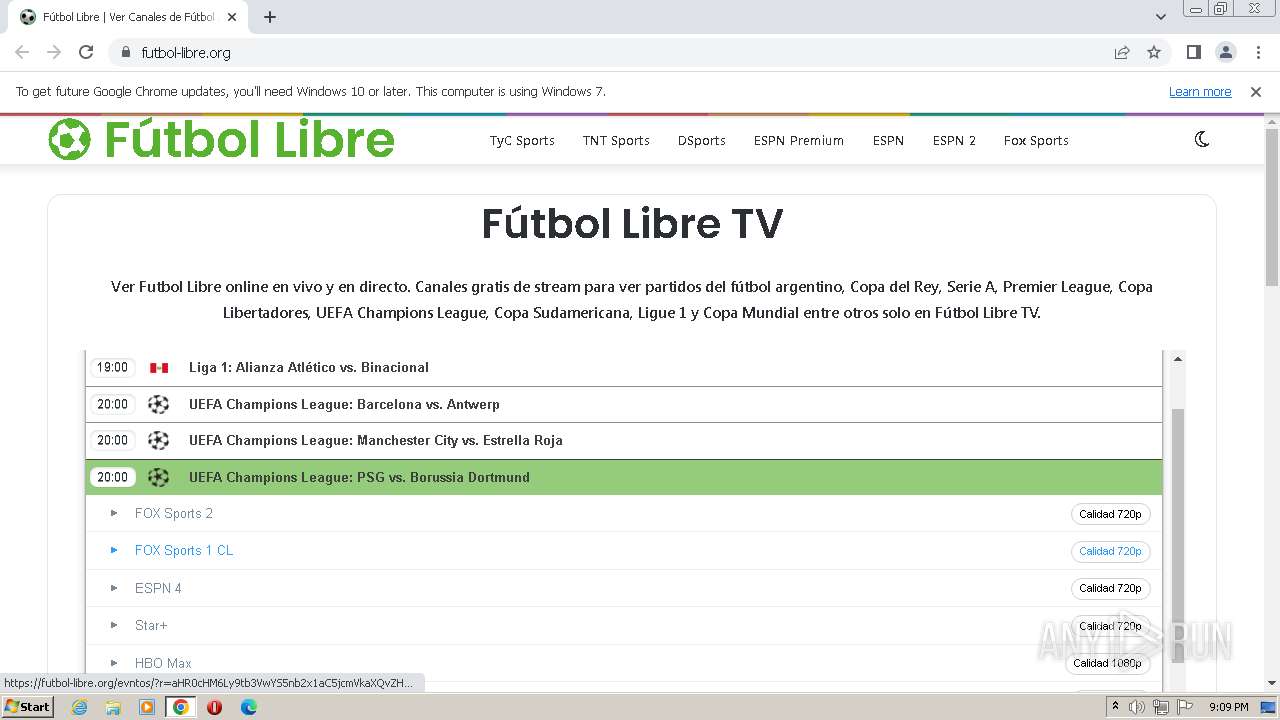Click the match list scrollbar up arrow

1178,358
